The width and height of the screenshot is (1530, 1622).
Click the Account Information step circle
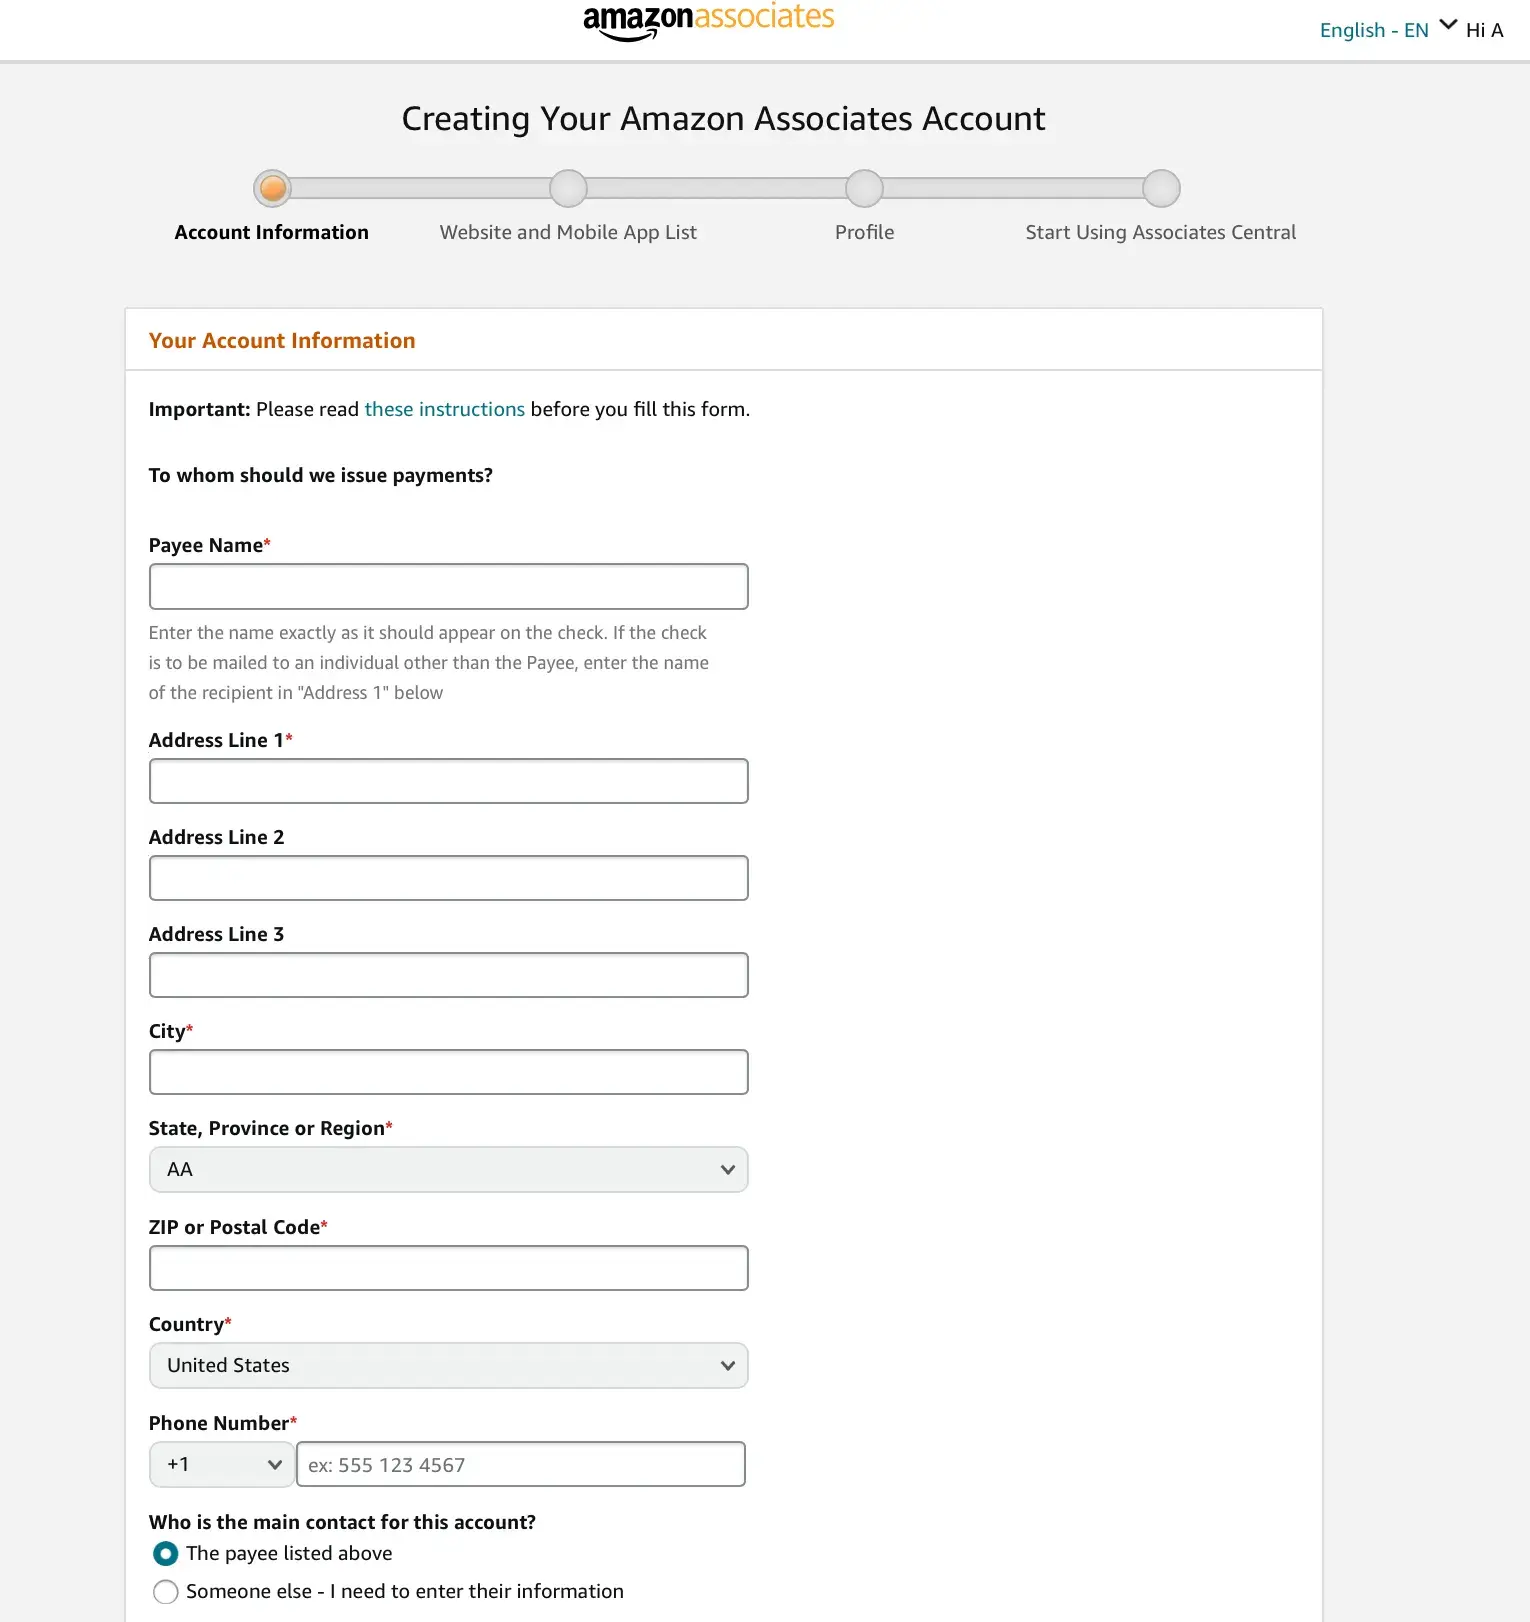(273, 188)
